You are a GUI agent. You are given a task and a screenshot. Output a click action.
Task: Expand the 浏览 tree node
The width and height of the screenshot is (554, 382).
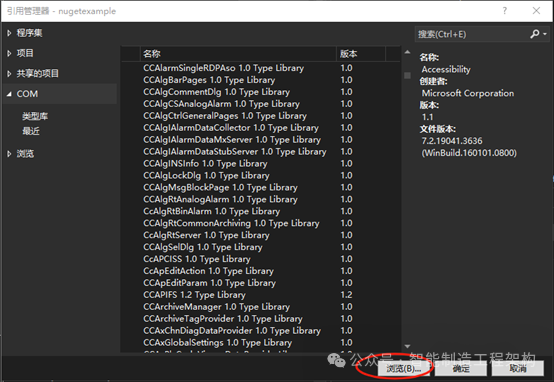pyautogui.click(x=9, y=154)
